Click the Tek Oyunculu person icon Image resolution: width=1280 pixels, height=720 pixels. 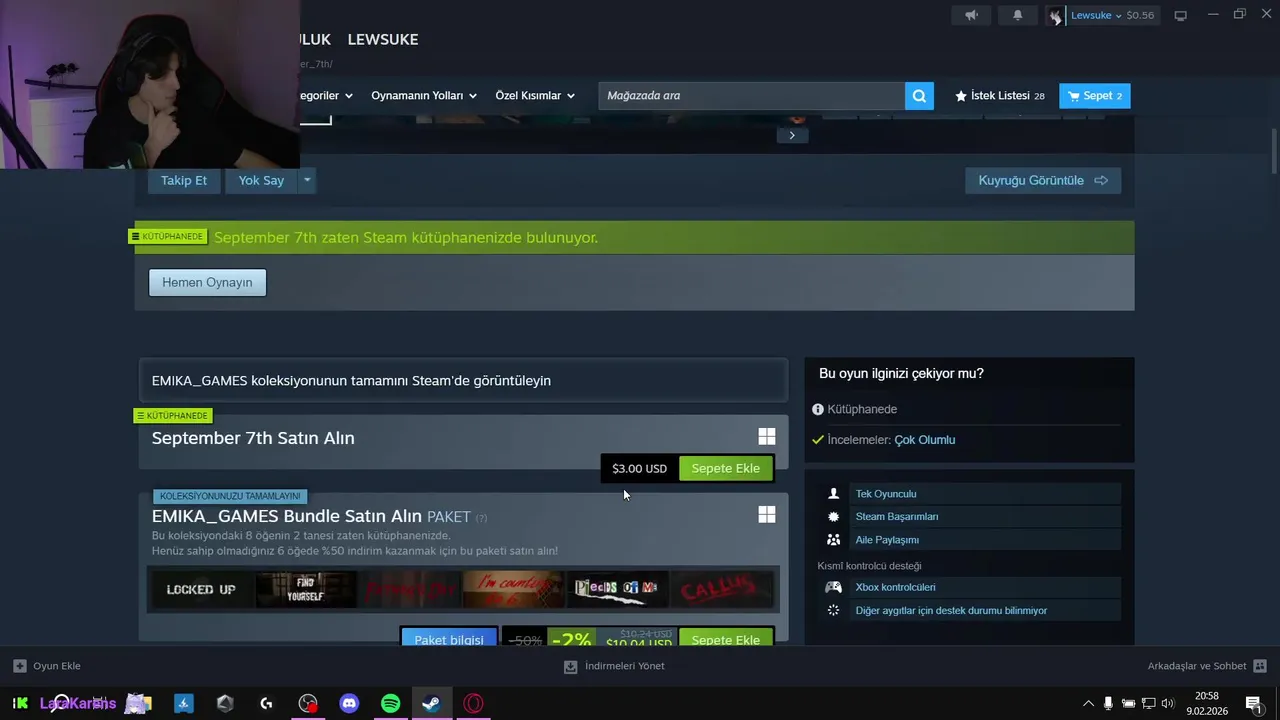coord(833,494)
